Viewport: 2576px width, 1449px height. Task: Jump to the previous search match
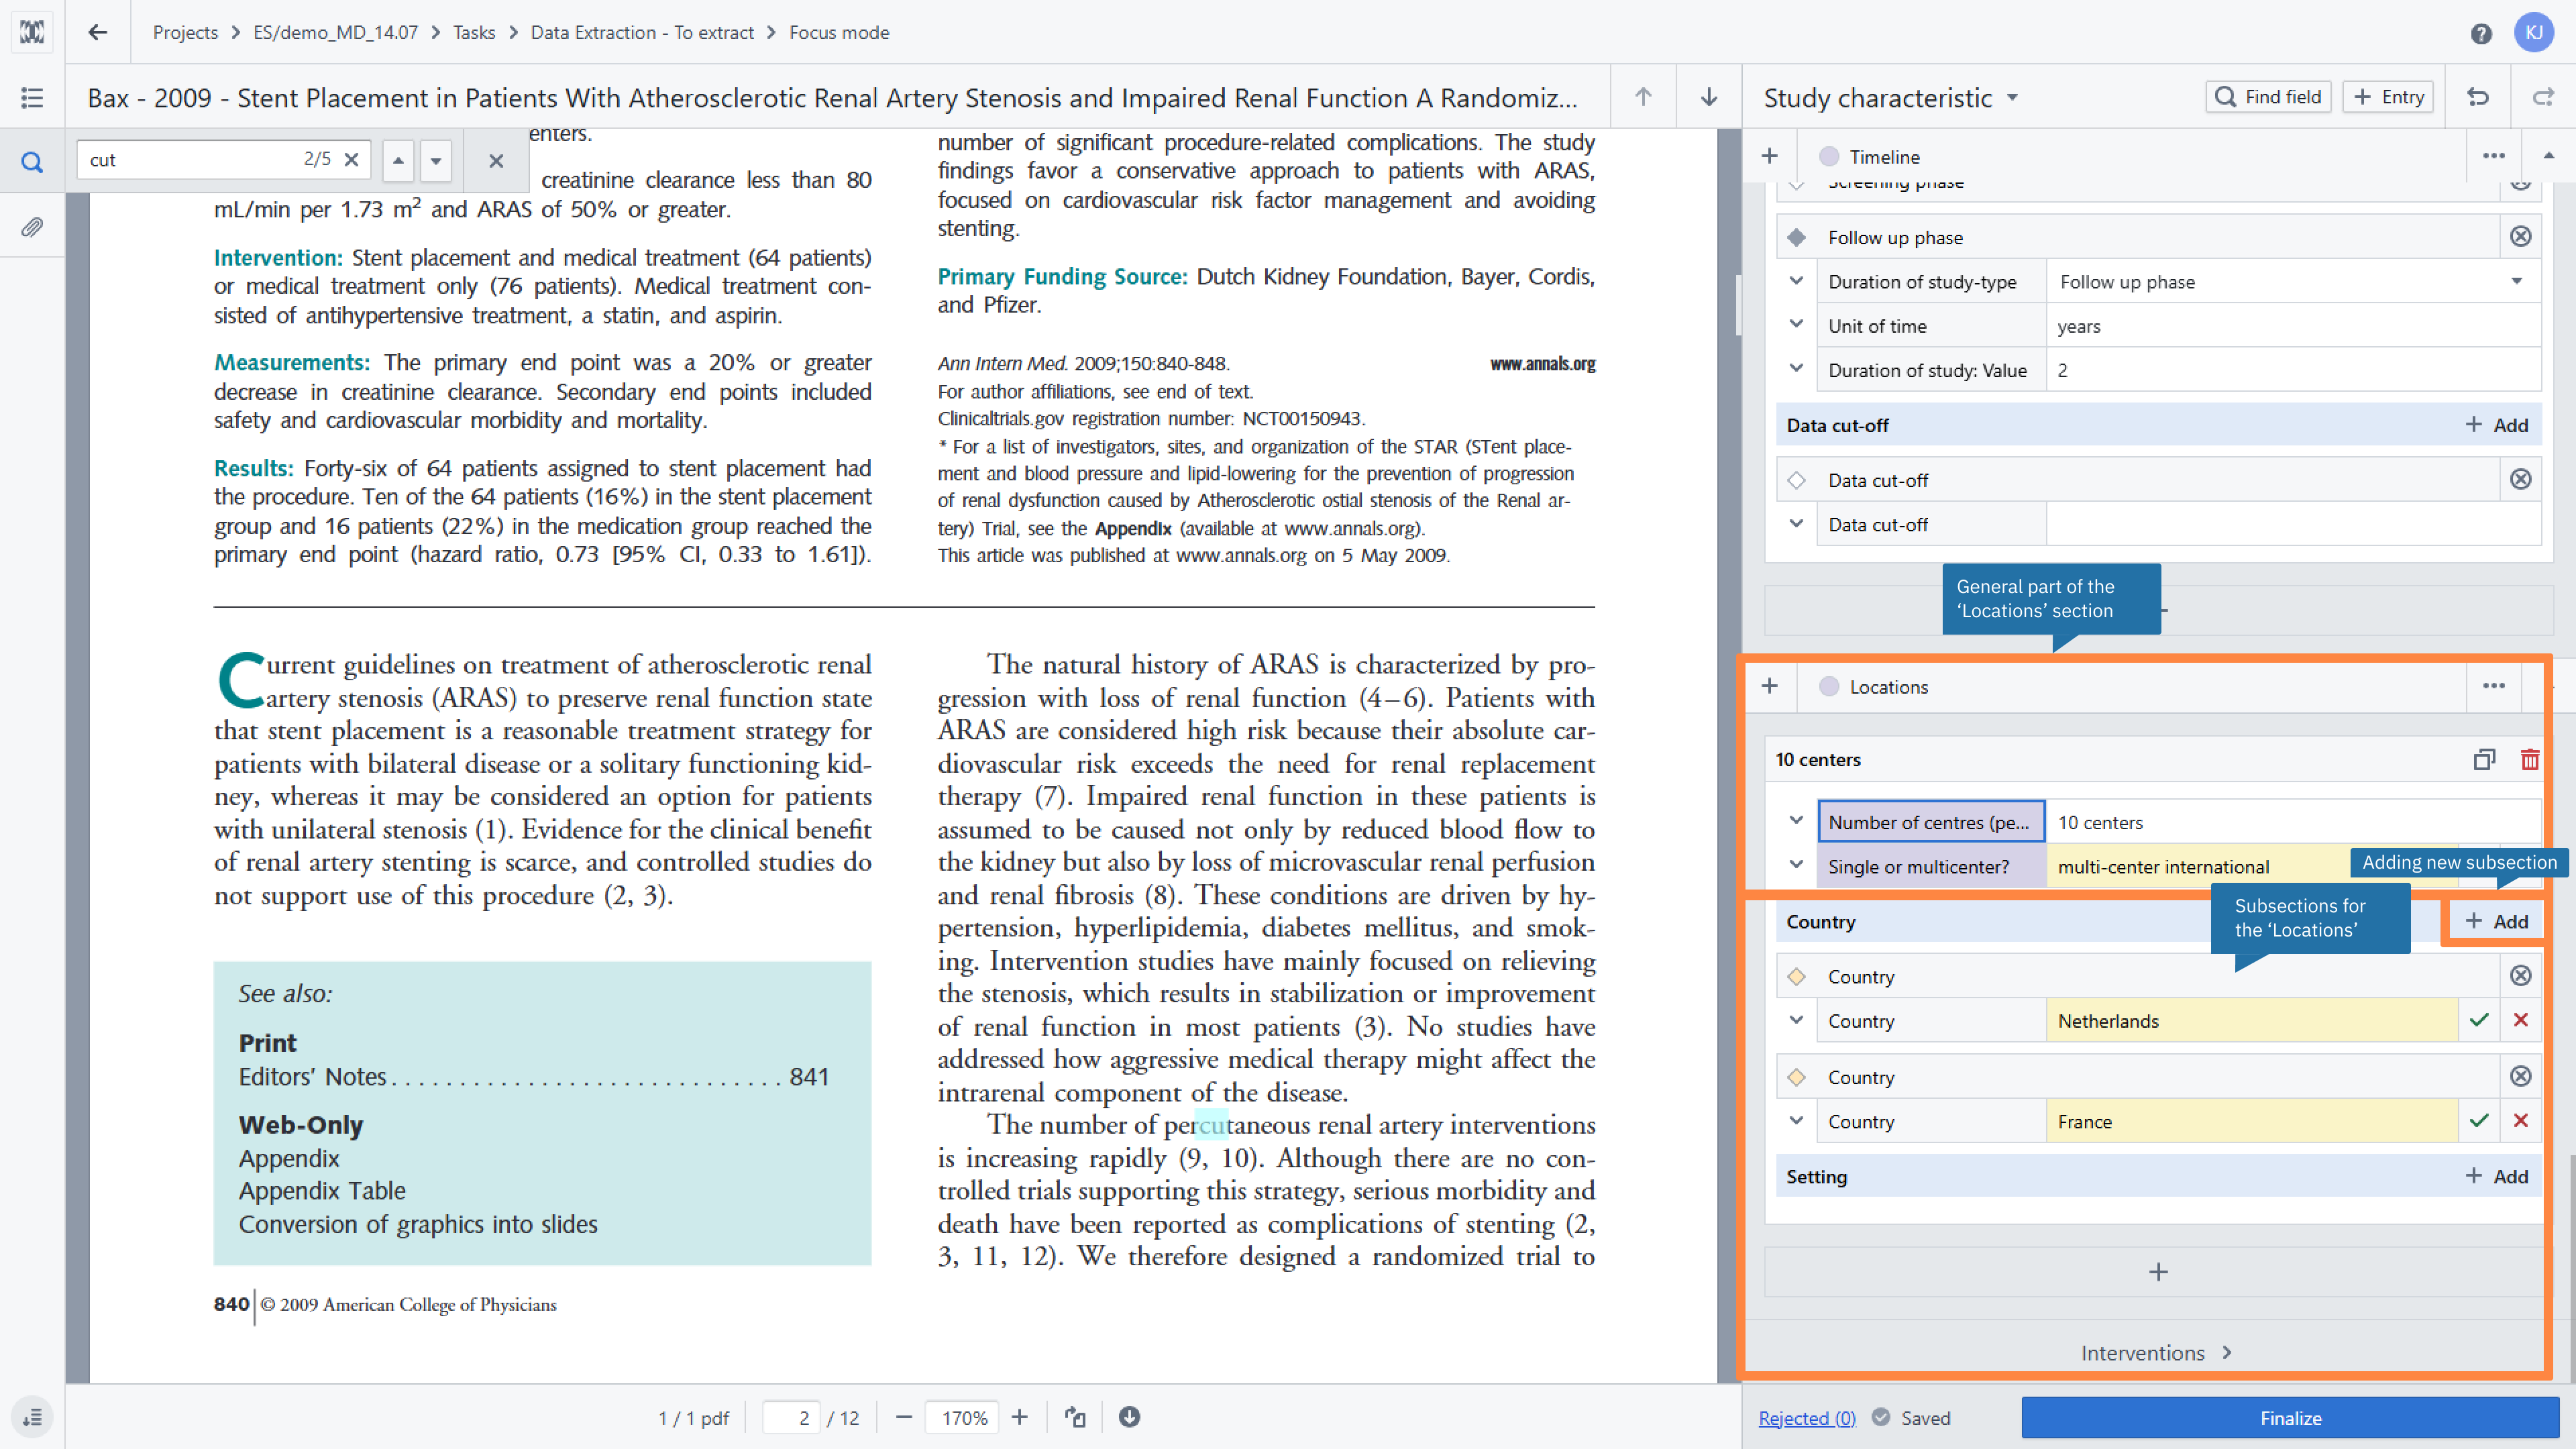coord(398,160)
